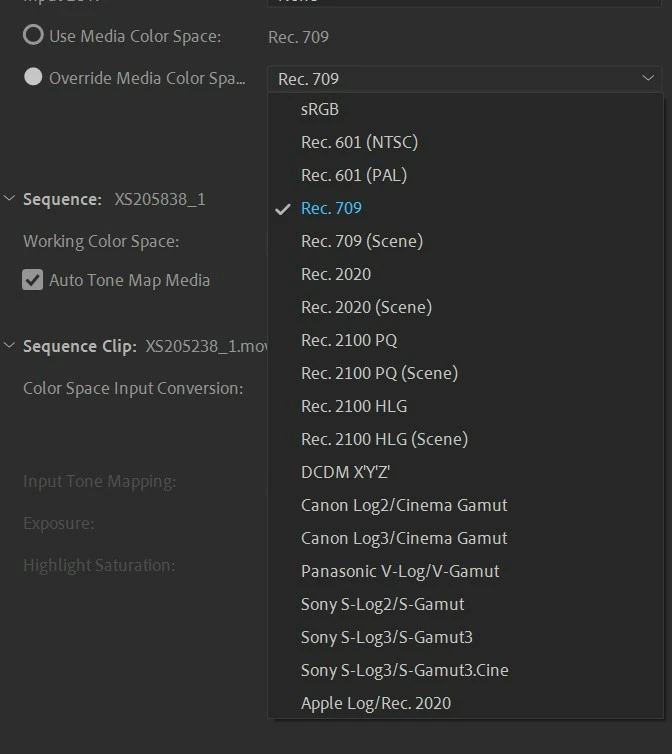Choose Rec. 601 (PAL) option
This screenshot has height=754, width=672.
point(465,175)
